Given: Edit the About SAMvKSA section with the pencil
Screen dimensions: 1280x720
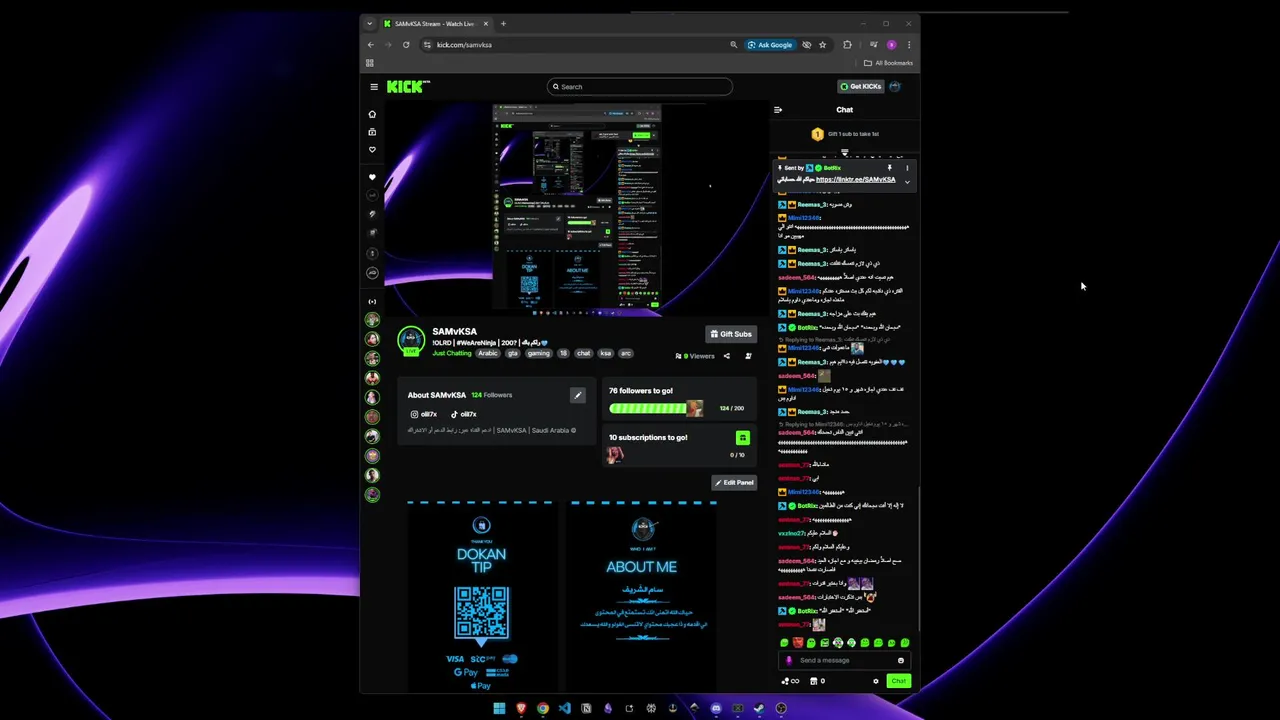Looking at the screenshot, I should coord(577,395).
